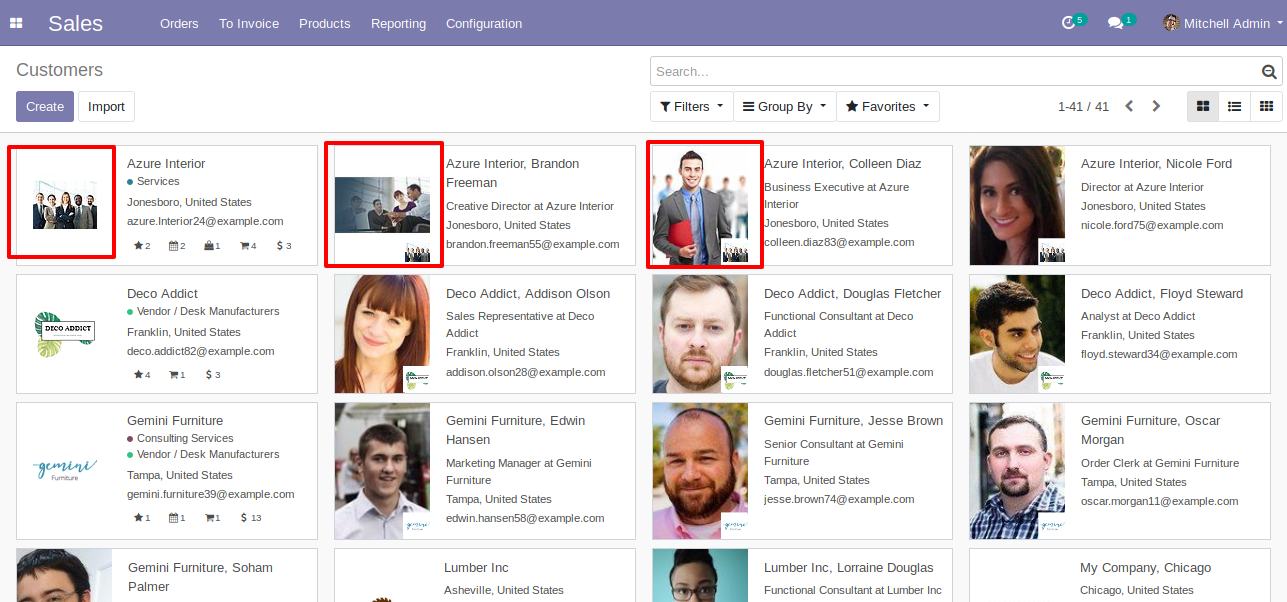Screen dimensions: 1287x602
Task: Open the conversations chat bubble icon
Action: [1116, 23]
